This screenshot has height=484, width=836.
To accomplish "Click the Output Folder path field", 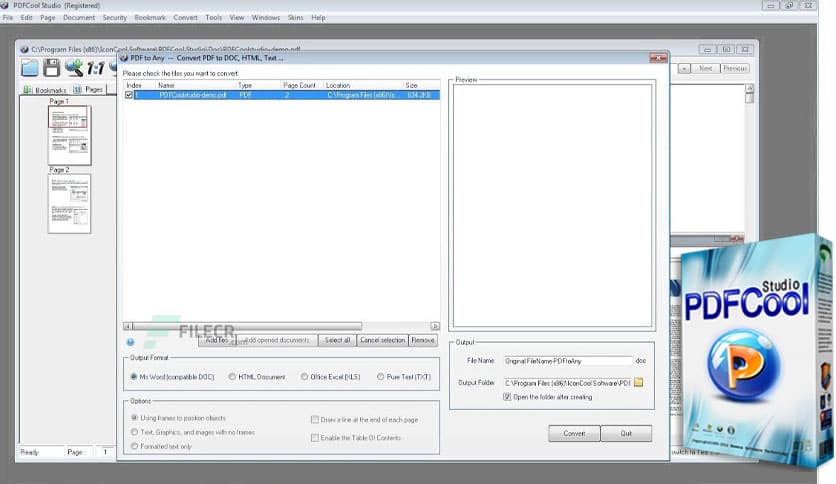I will [x=567, y=383].
